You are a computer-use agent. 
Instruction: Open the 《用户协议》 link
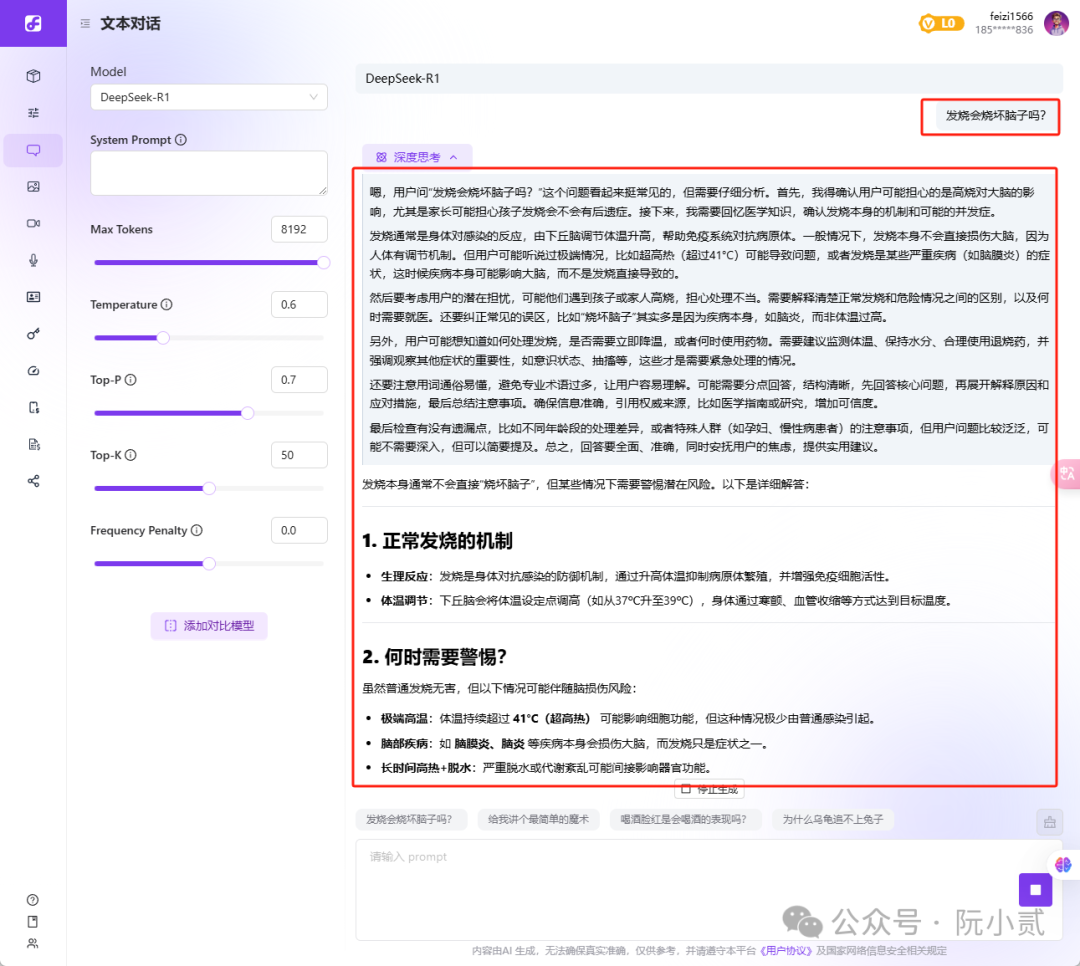pos(785,951)
